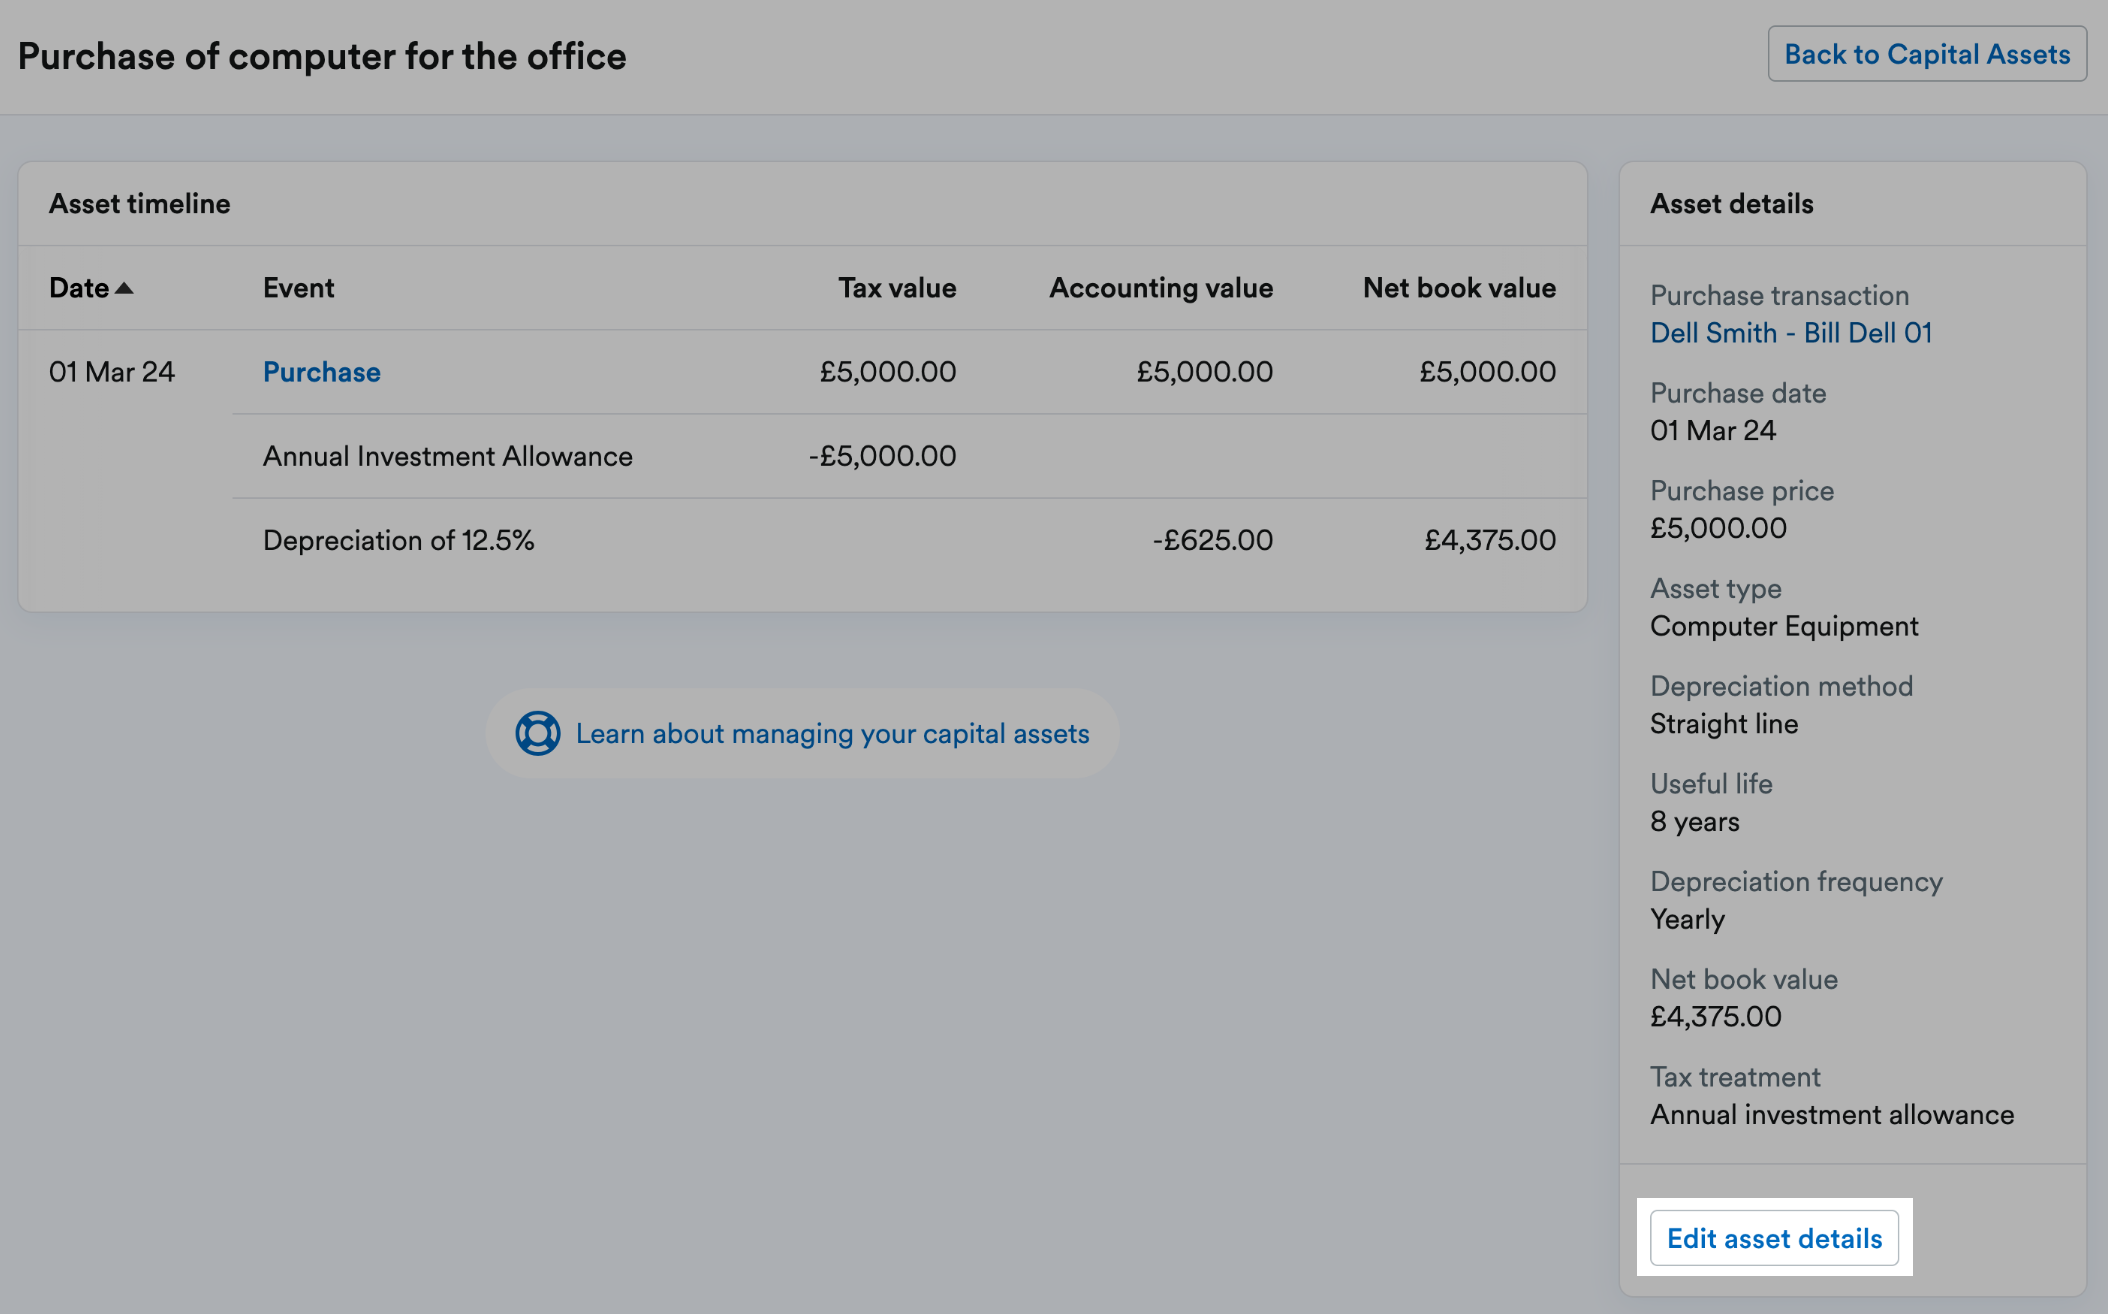
Task: Click the Asset details heading
Action: (1731, 204)
